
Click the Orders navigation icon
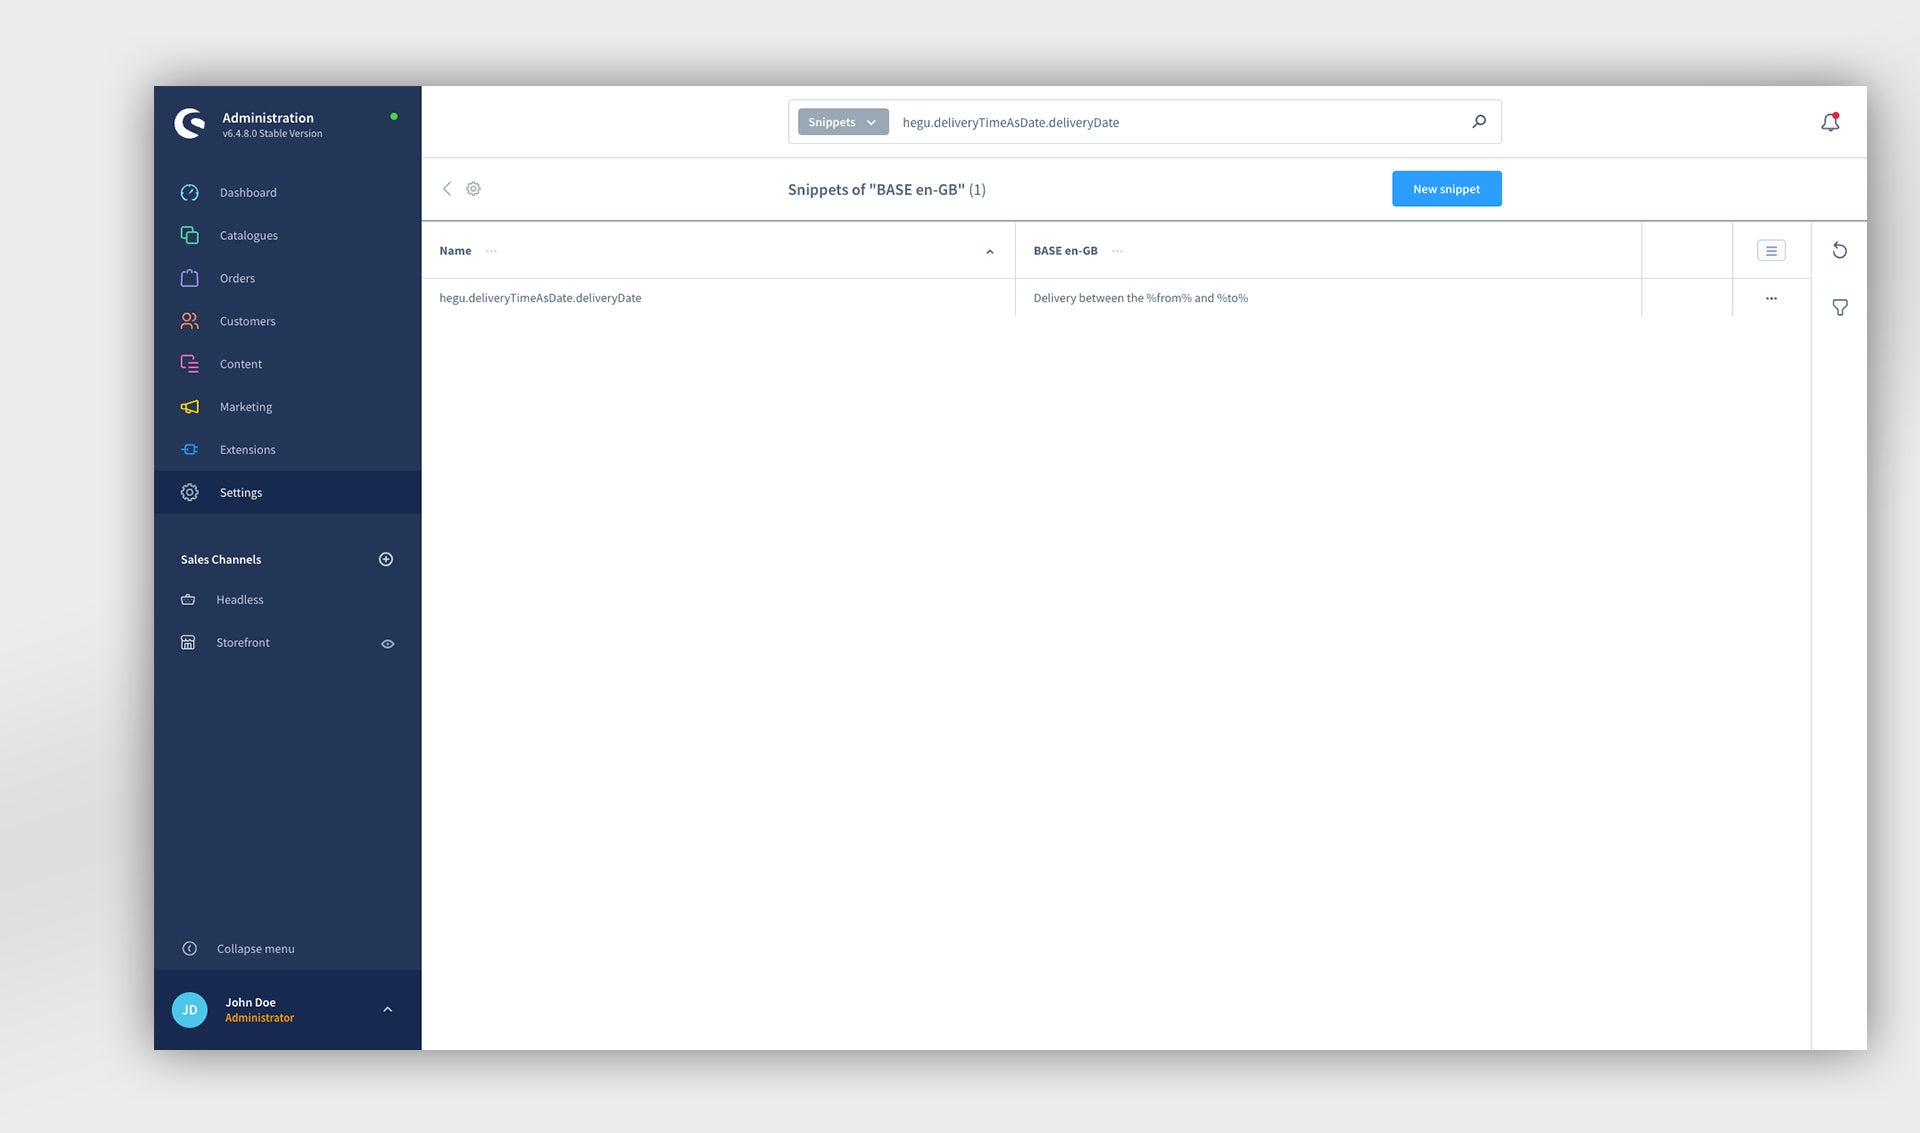(190, 279)
